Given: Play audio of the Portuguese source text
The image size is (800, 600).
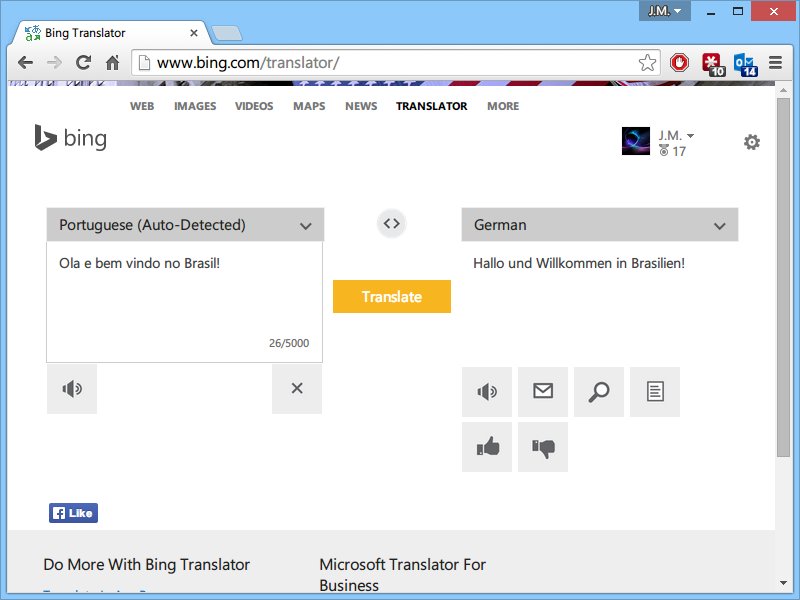Looking at the screenshot, I should pyautogui.click(x=72, y=389).
